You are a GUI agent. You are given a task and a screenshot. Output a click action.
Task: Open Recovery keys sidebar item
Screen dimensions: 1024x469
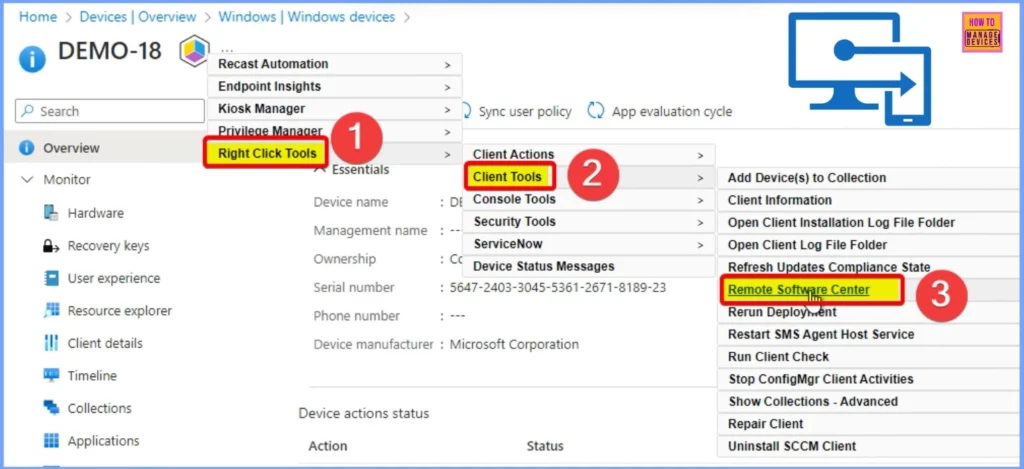click(x=108, y=246)
